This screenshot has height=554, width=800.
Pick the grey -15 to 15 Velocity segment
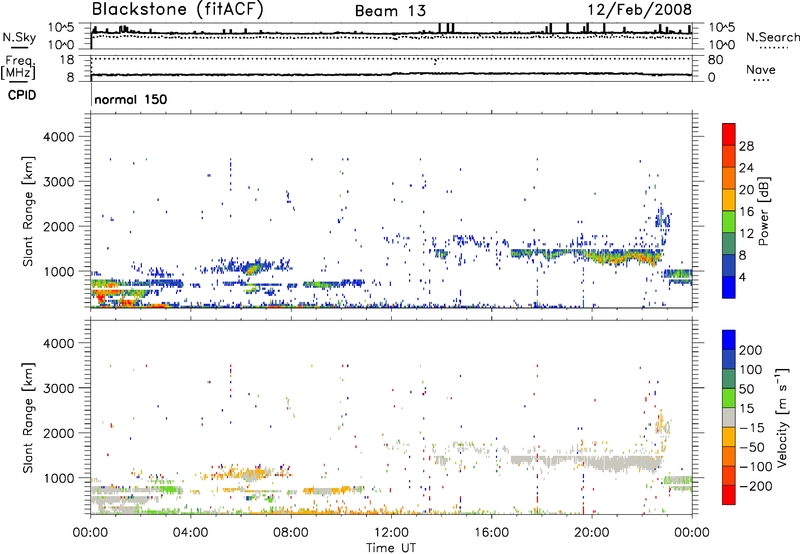pyautogui.click(x=729, y=417)
